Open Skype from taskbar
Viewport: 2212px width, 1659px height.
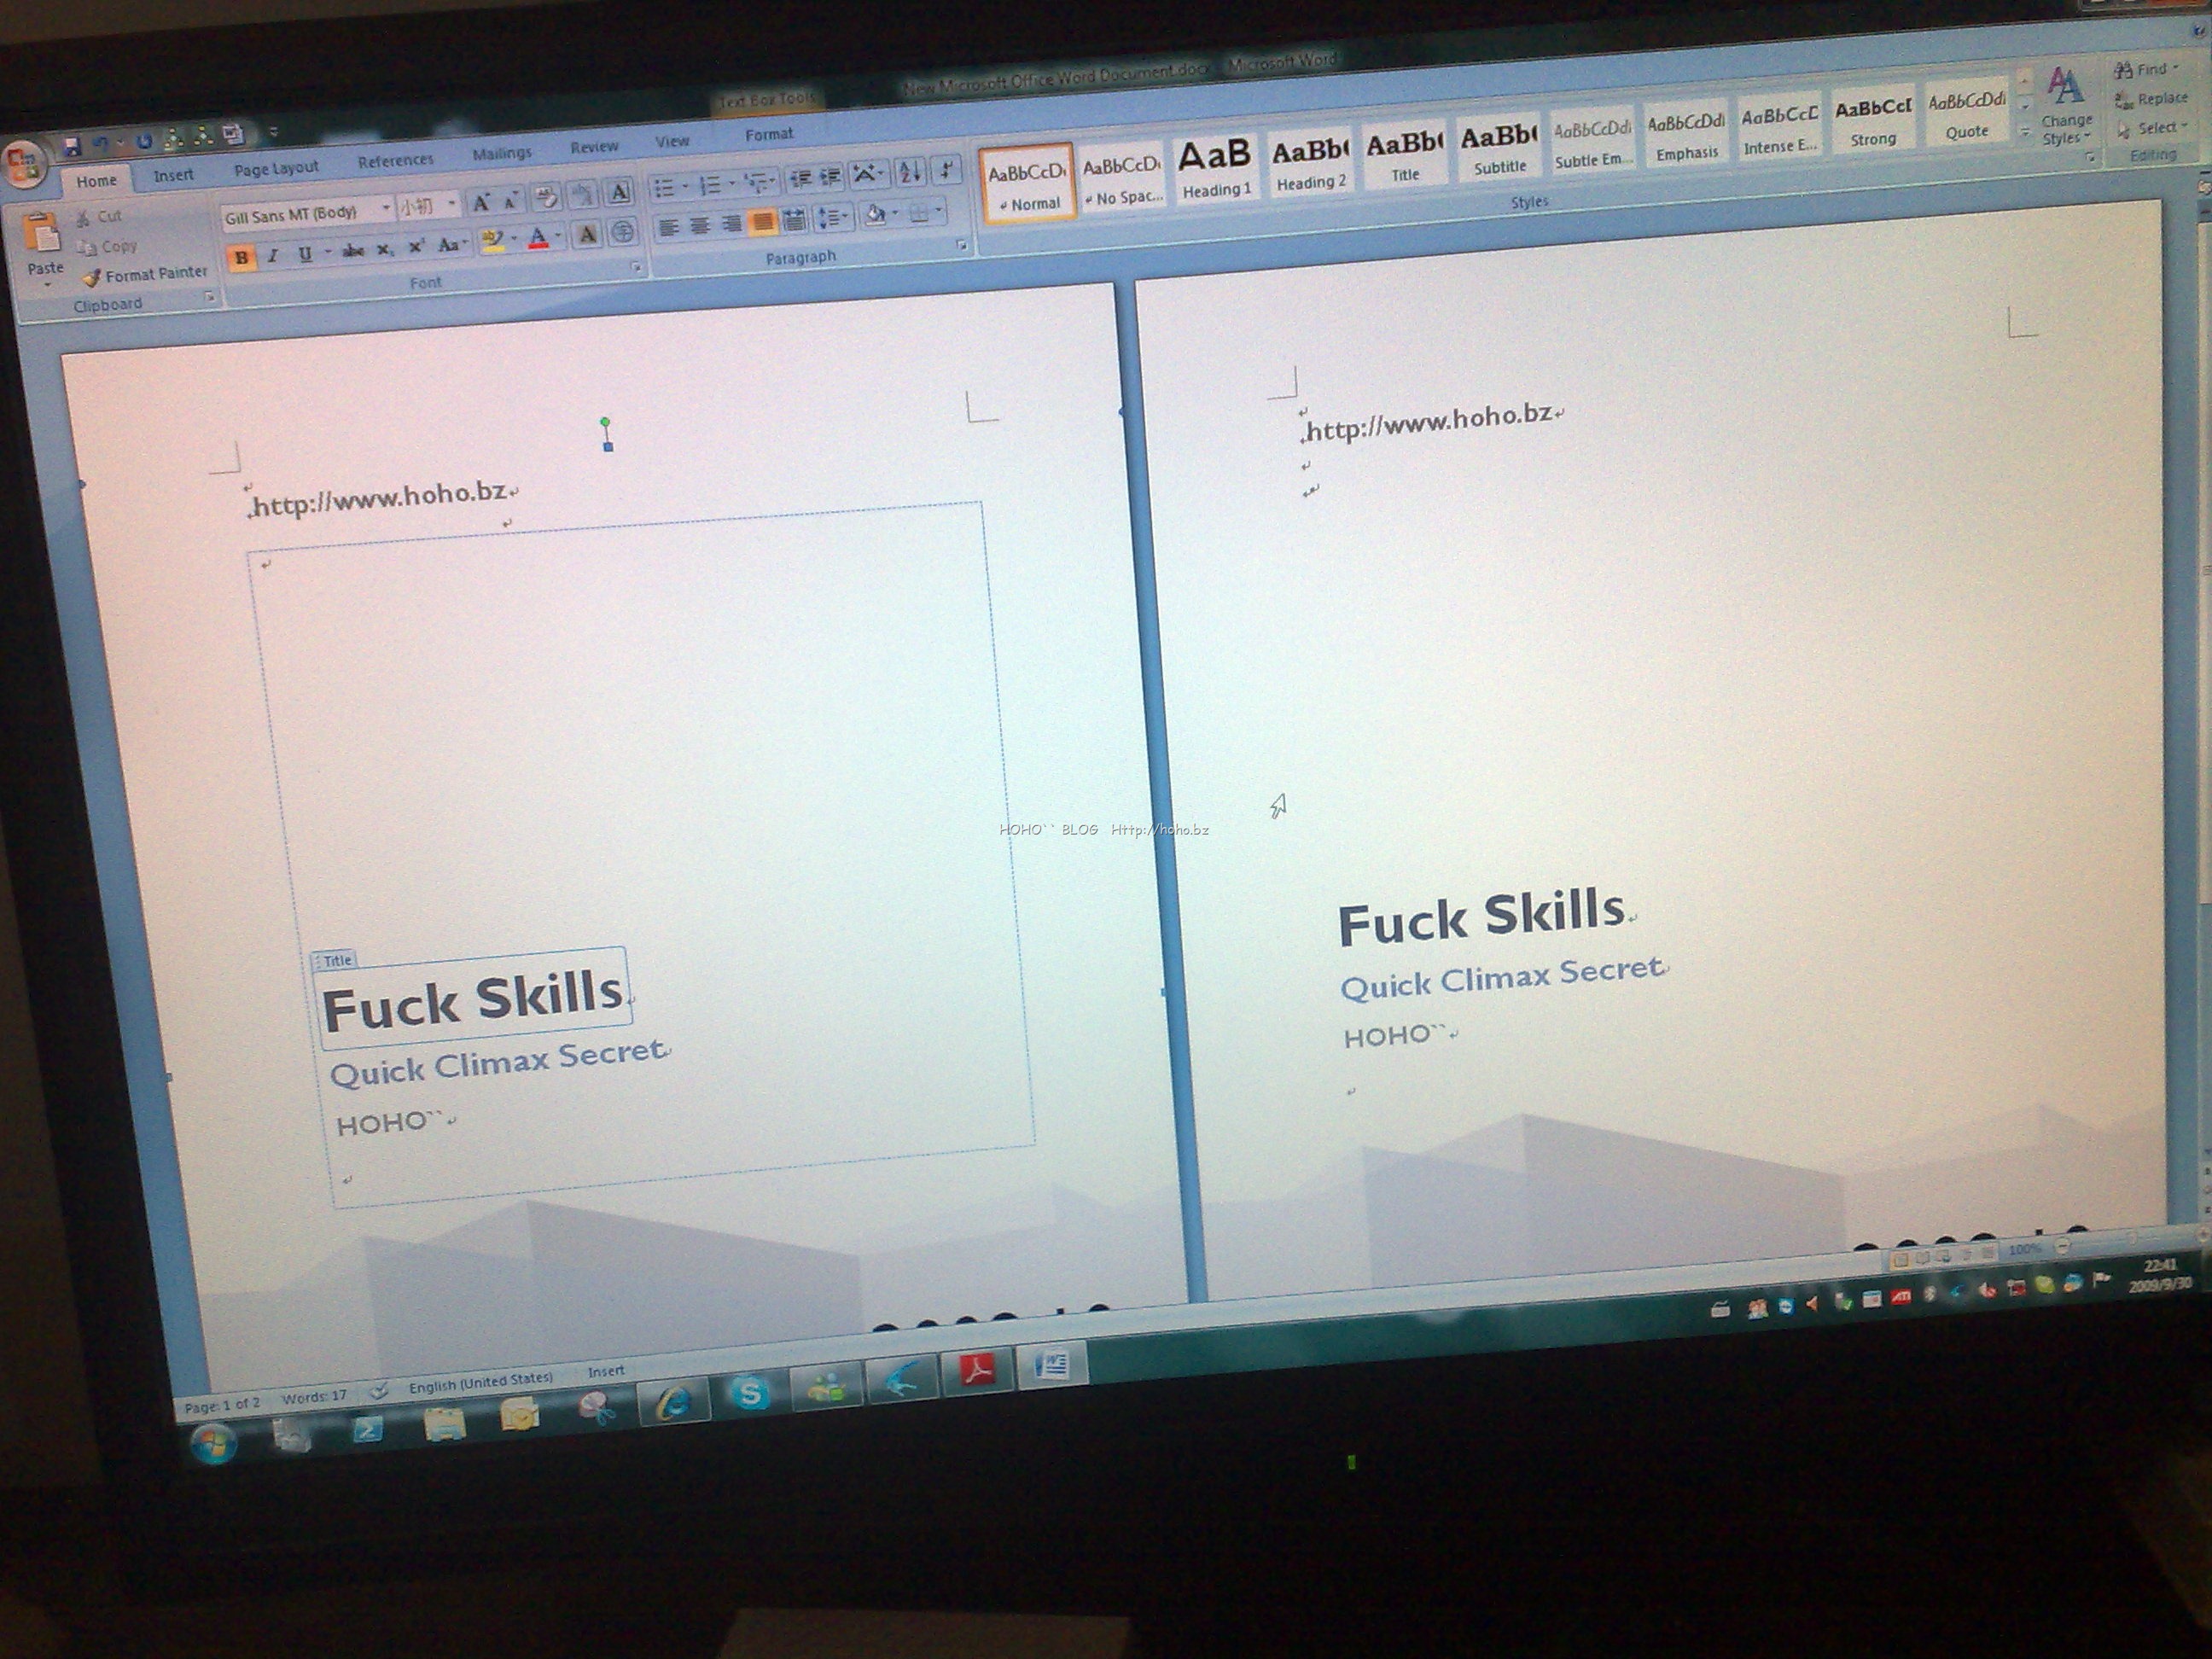749,1394
